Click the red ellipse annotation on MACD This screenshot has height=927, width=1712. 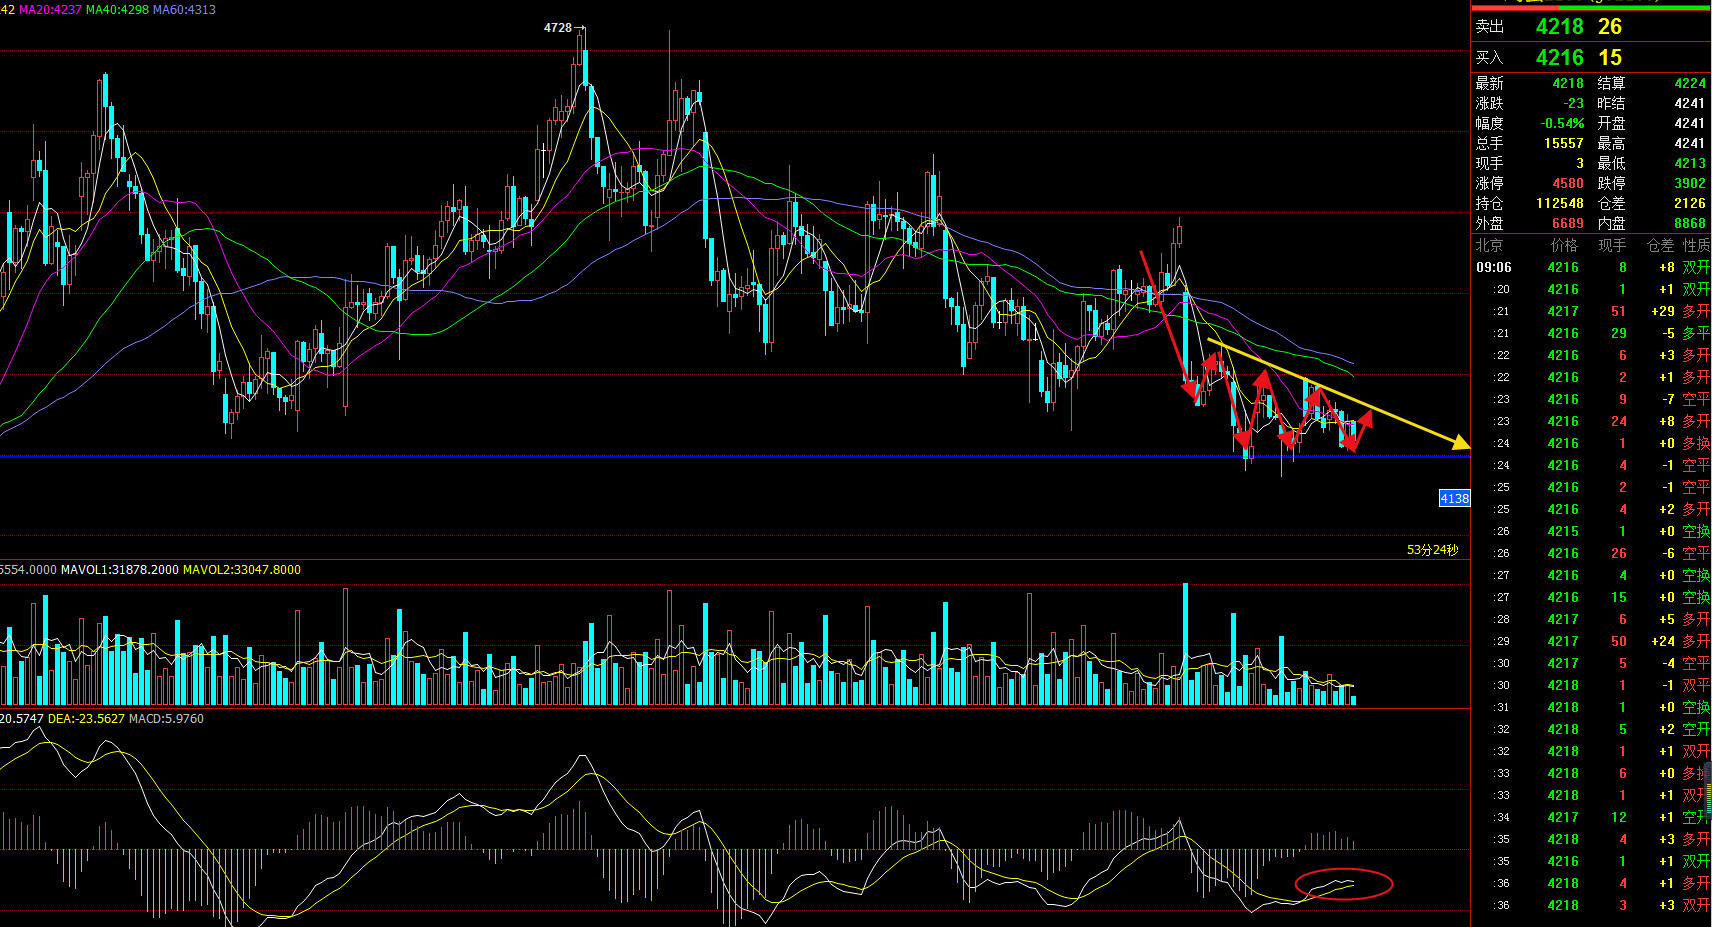click(1343, 884)
